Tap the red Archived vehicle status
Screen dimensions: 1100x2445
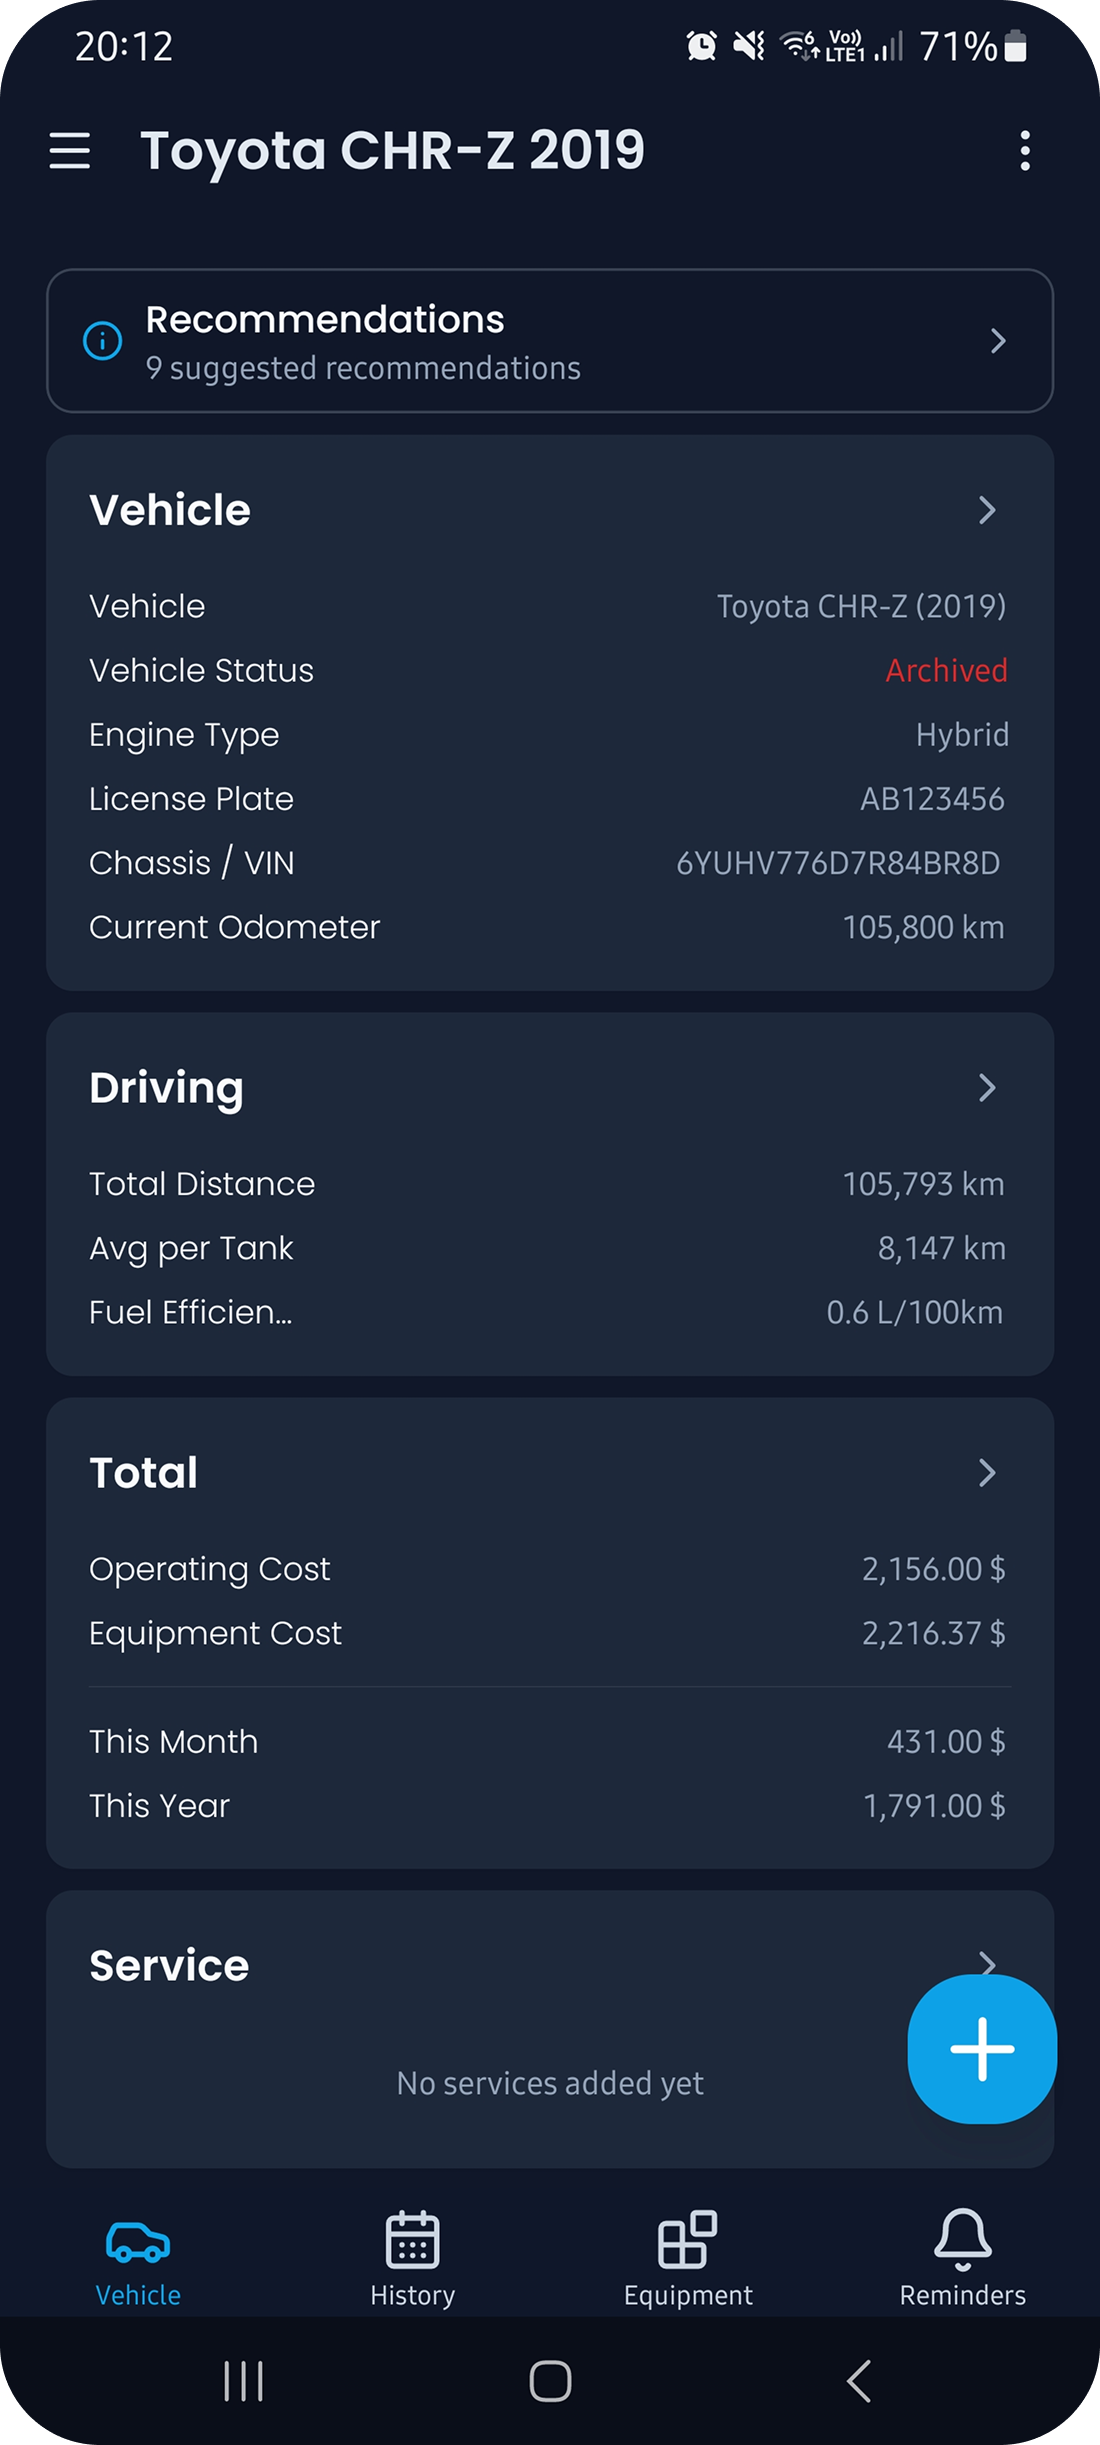coord(946,671)
